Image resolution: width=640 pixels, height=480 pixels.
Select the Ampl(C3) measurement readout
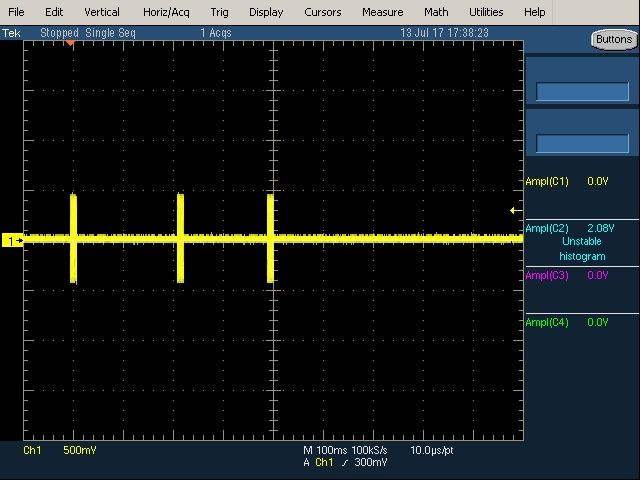coord(567,275)
